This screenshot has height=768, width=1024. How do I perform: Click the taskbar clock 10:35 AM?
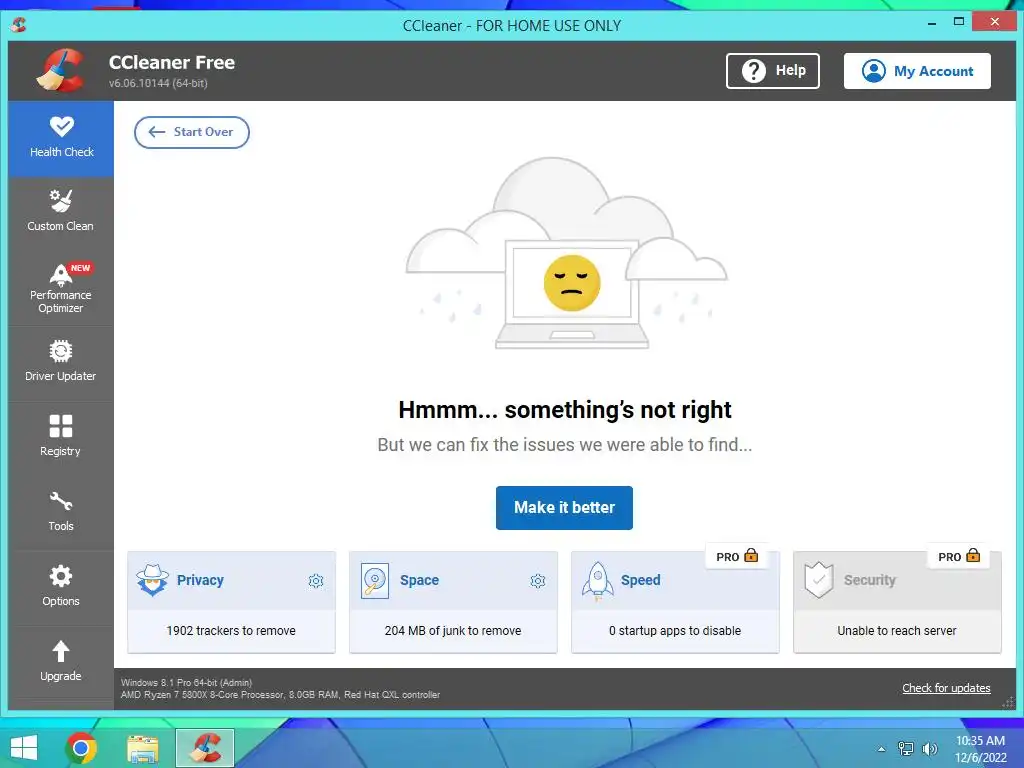980,741
